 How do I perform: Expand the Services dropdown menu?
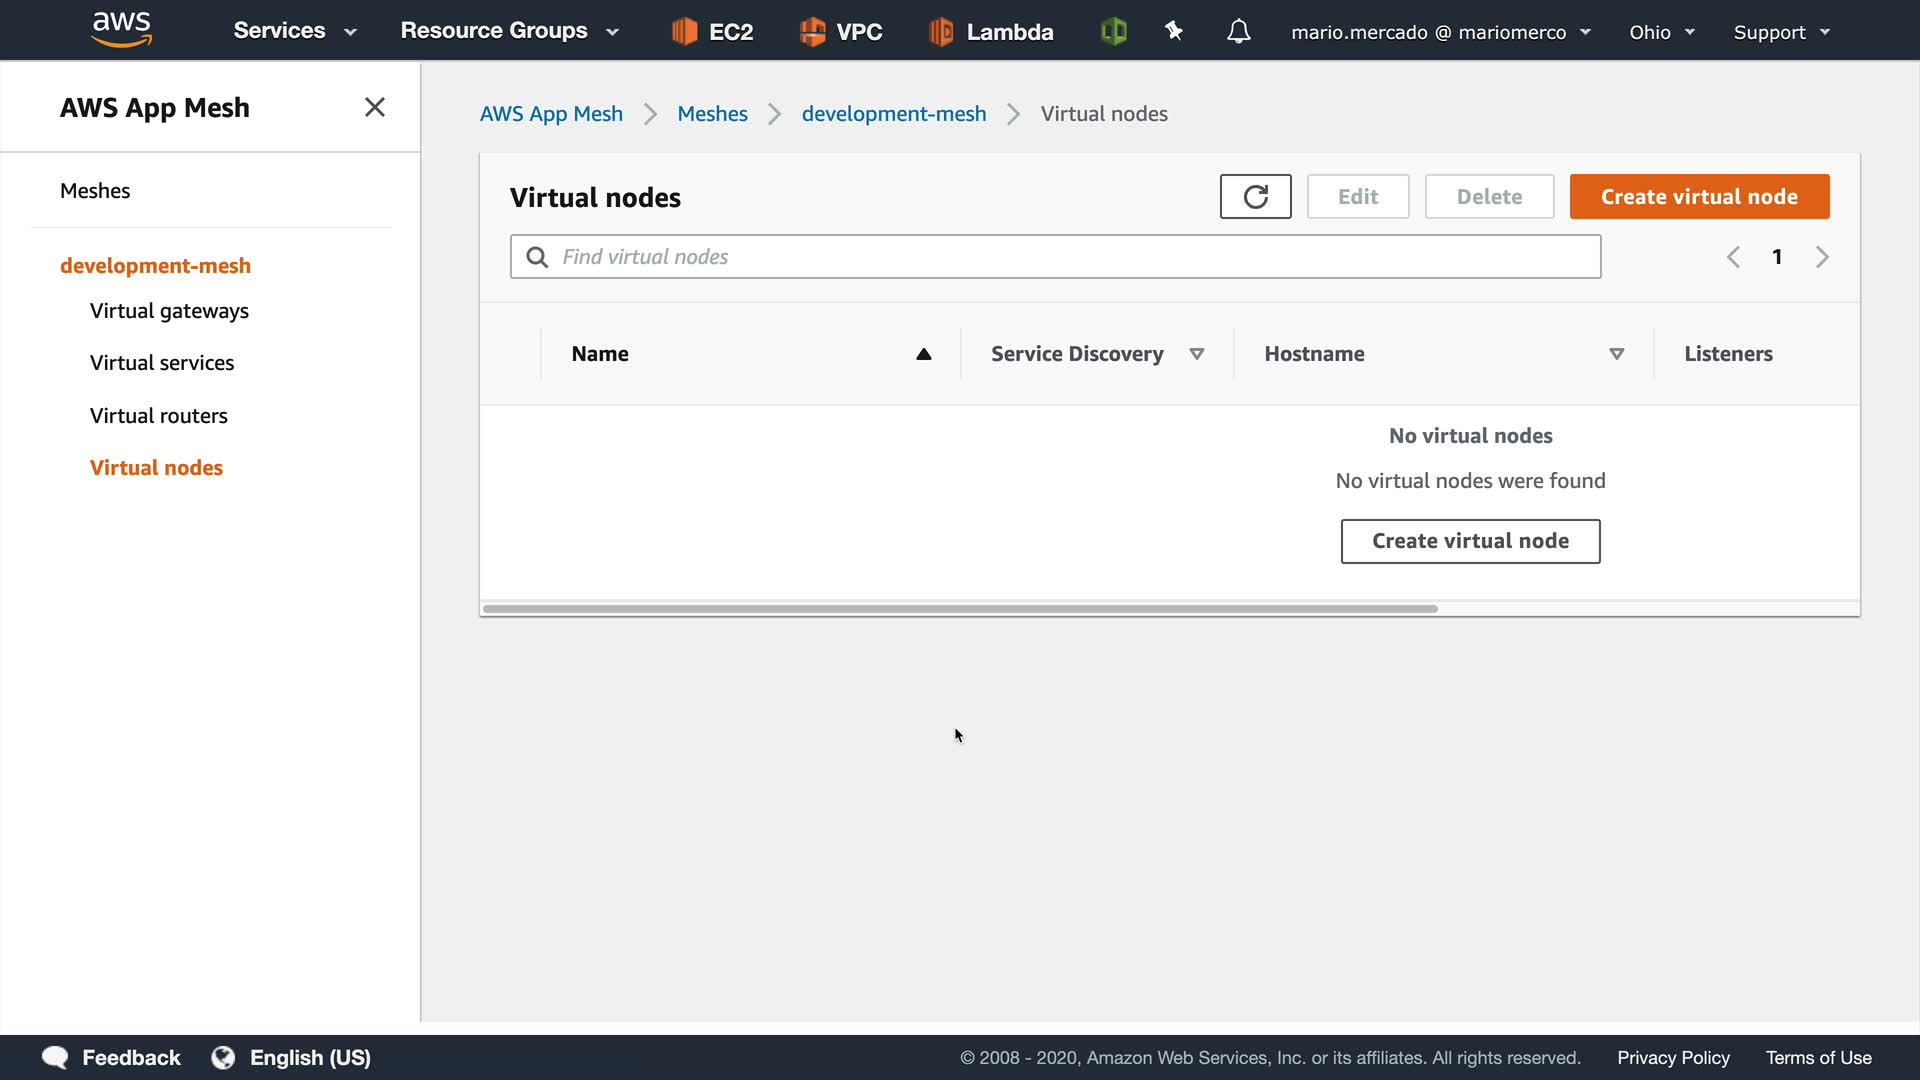[295, 31]
